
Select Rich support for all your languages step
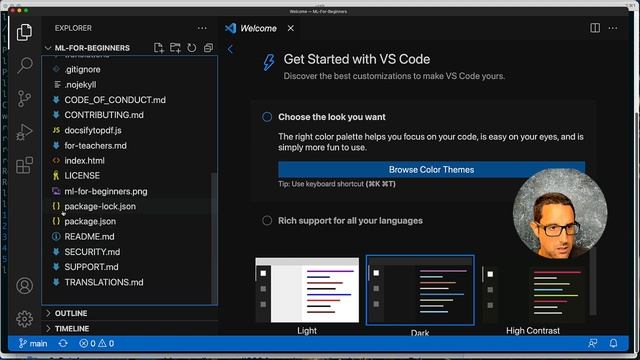coord(350,221)
